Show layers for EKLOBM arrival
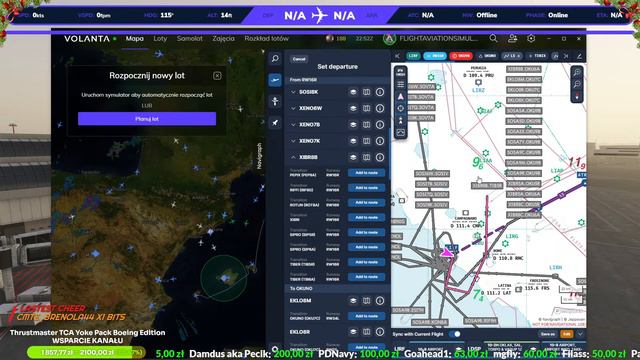The width and height of the screenshot is (640, 360). (x=353, y=301)
